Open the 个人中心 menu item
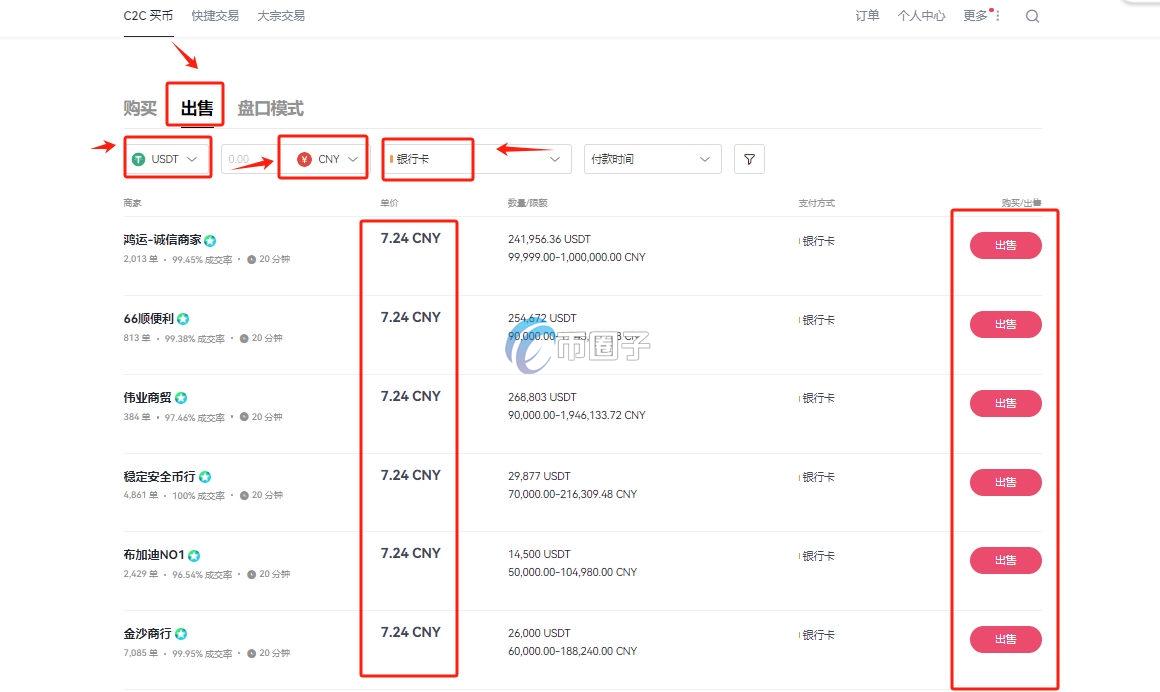The width and height of the screenshot is (1160, 692). (921, 15)
